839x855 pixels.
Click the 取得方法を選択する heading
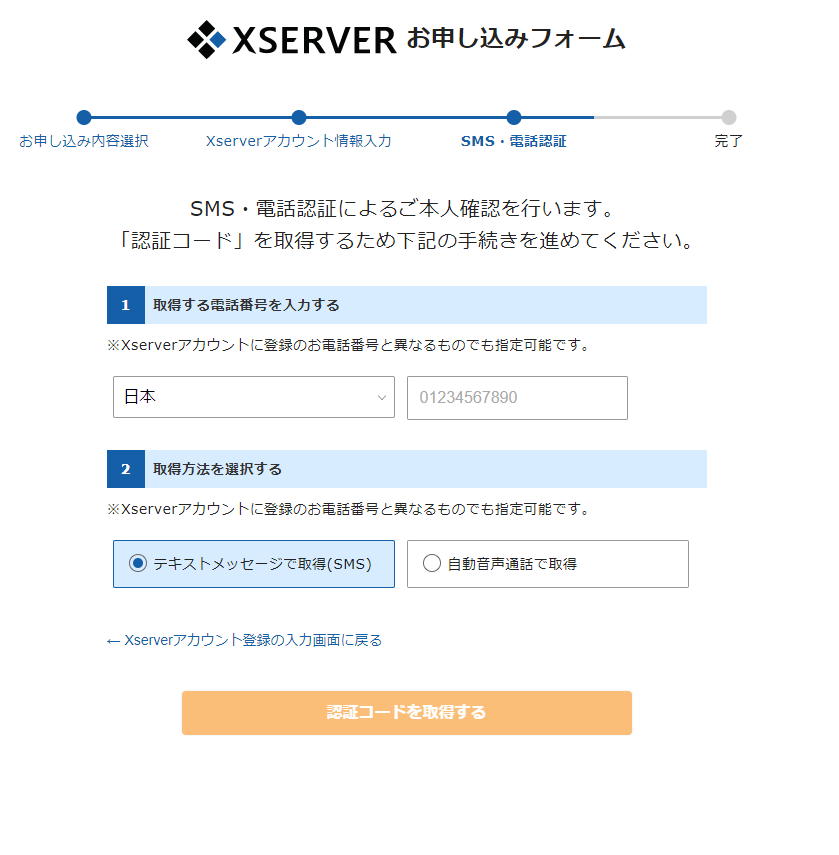[x=217, y=469]
